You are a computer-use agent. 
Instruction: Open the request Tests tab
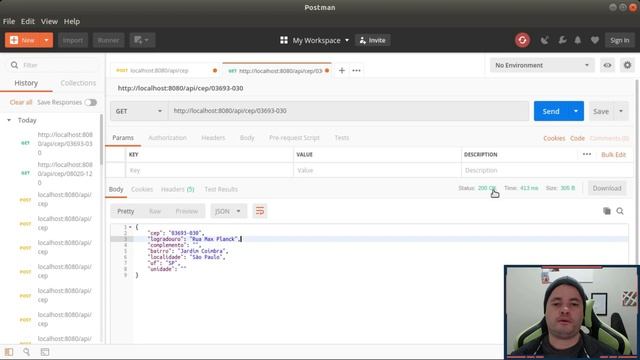(x=342, y=138)
